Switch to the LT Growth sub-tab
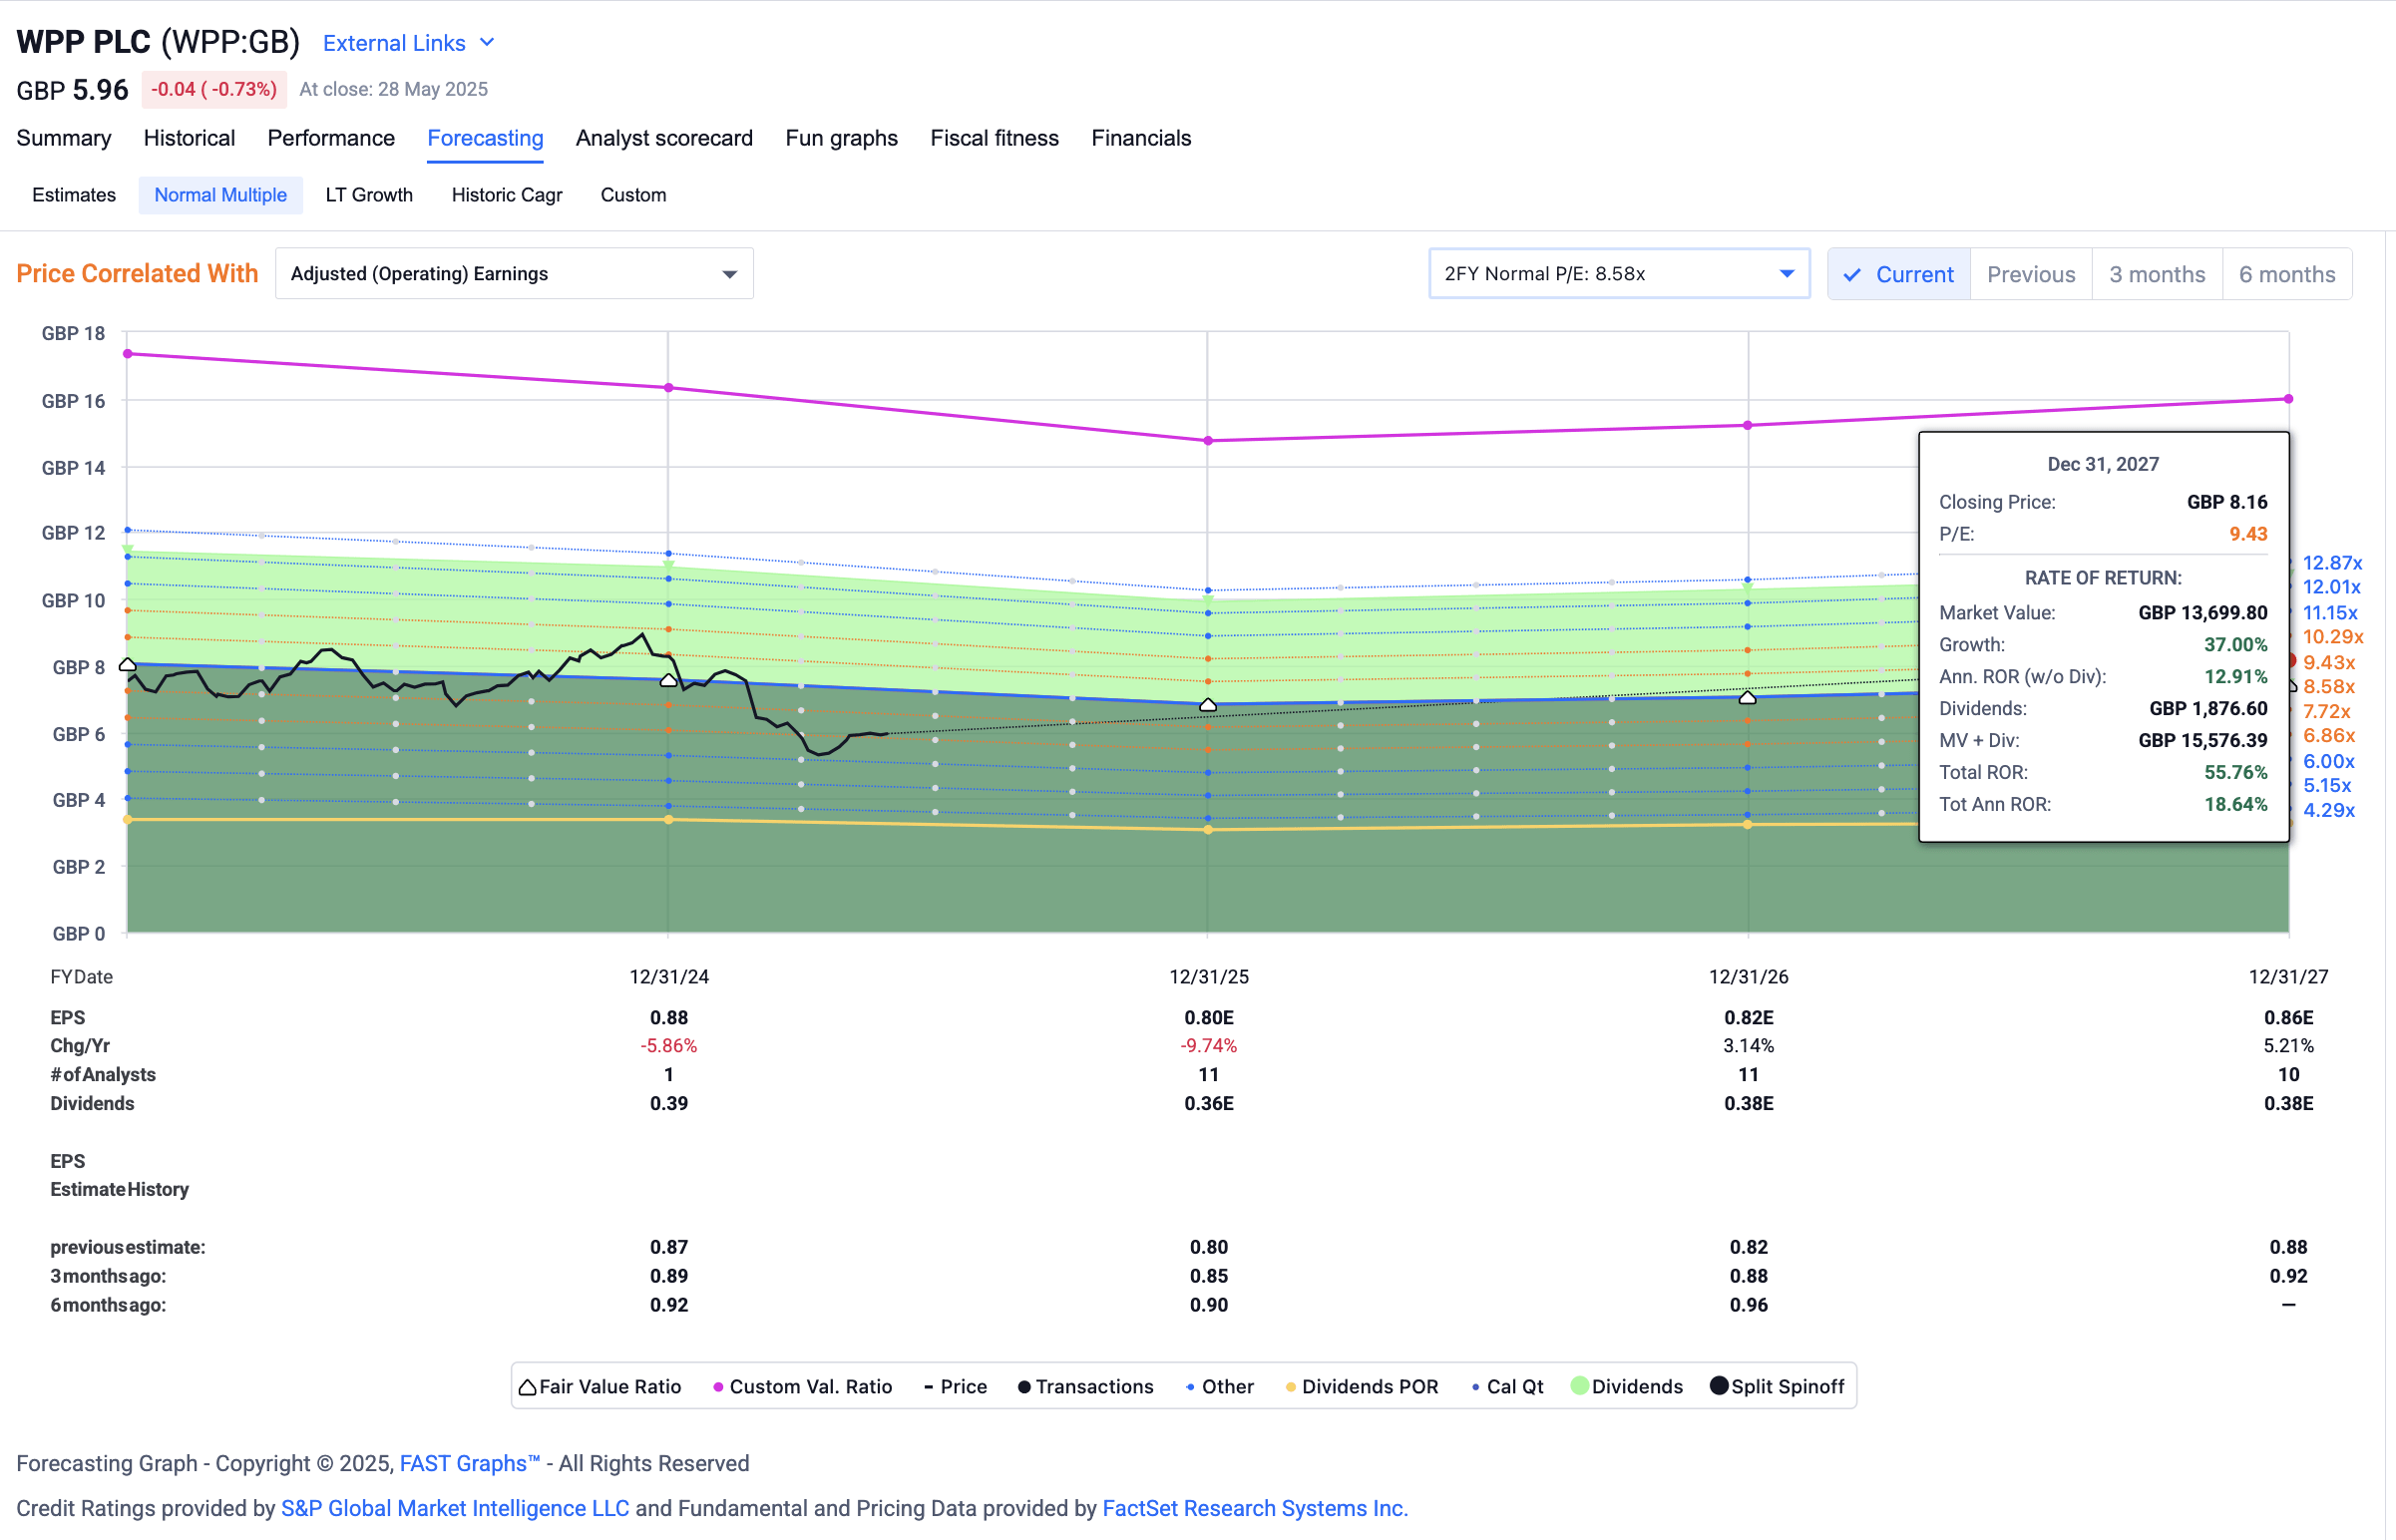The width and height of the screenshot is (2396, 1540). pos(368,195)
